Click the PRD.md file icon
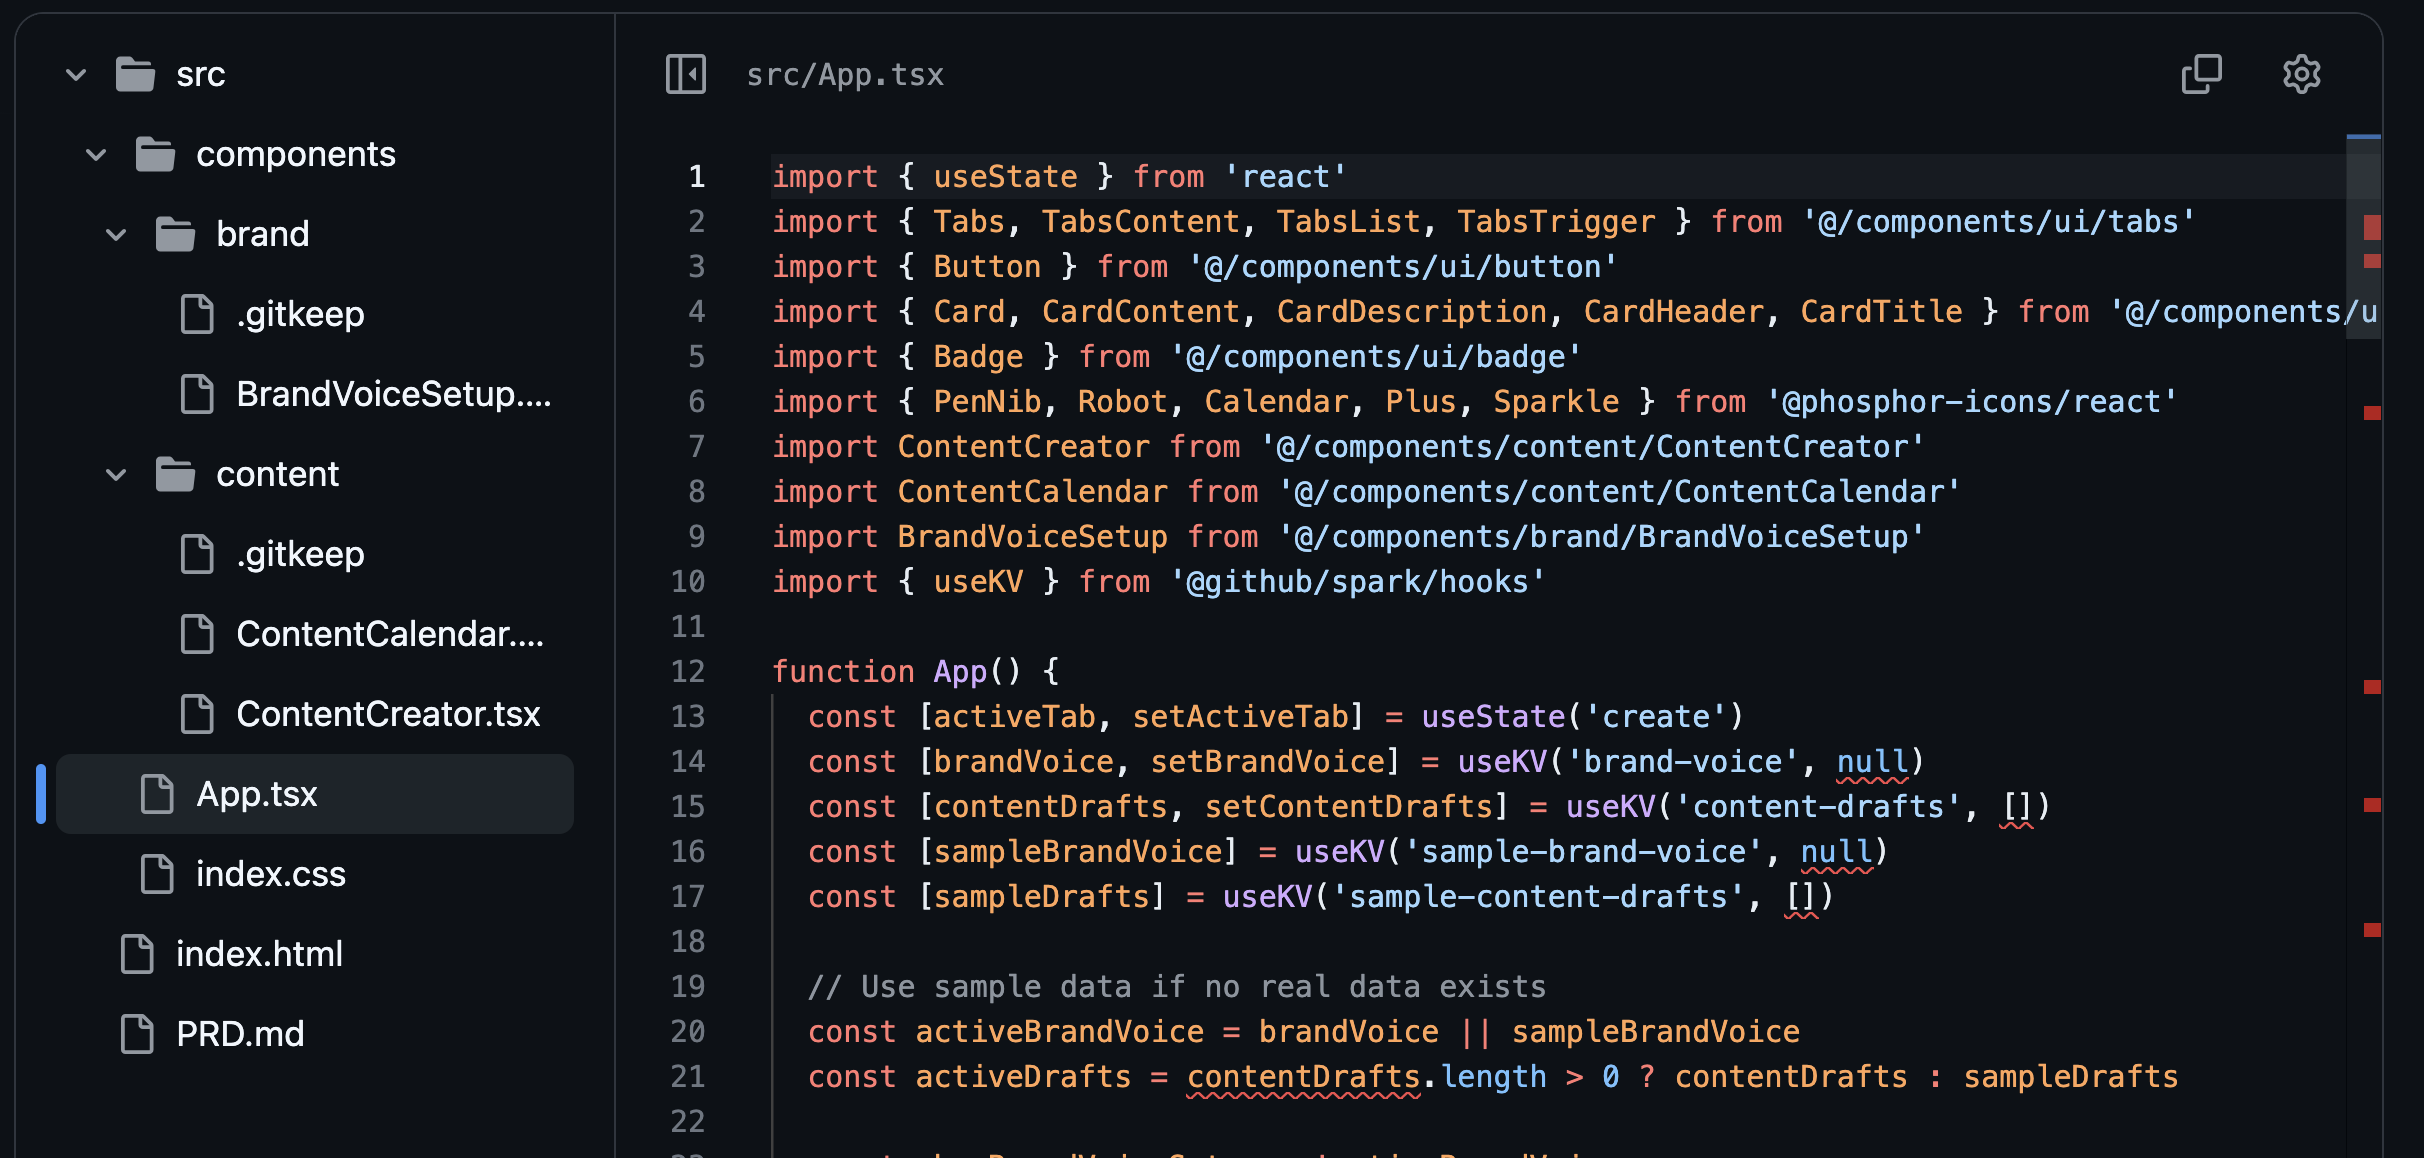The image size is (2424, 1158). [137, 1034]
